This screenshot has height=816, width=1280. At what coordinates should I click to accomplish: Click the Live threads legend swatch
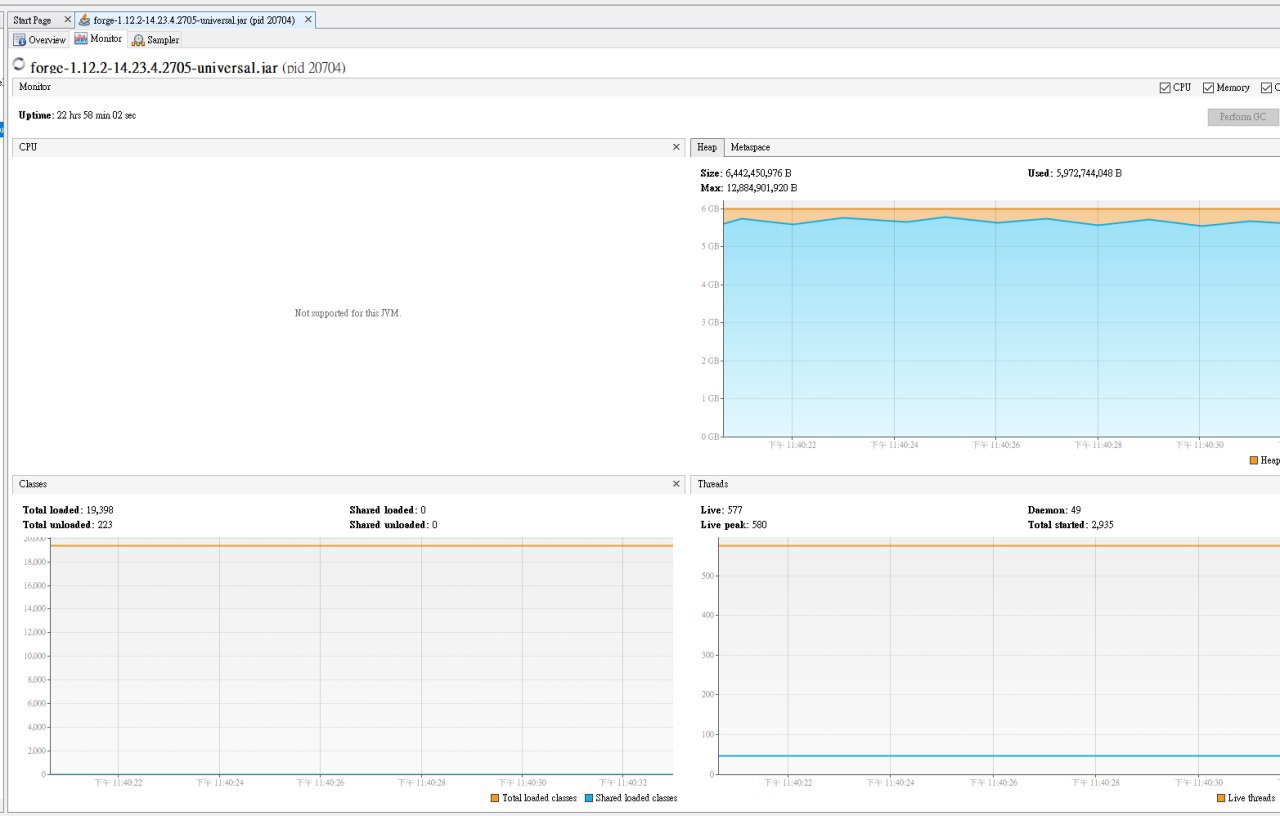coord(1221,798)
